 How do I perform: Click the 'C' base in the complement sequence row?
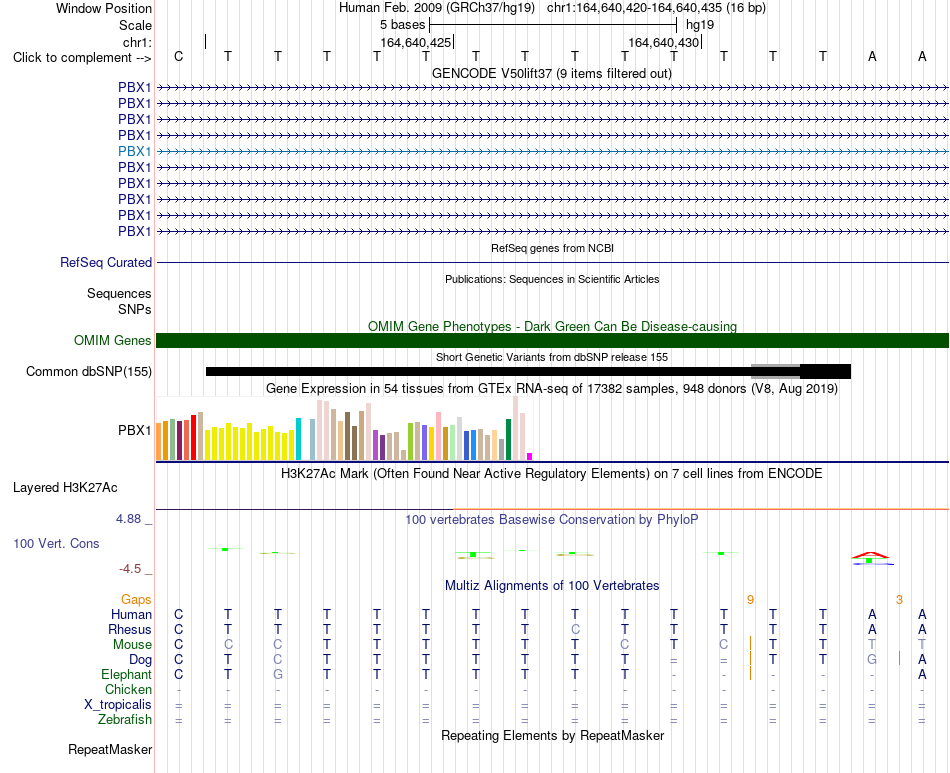[178, 56]
